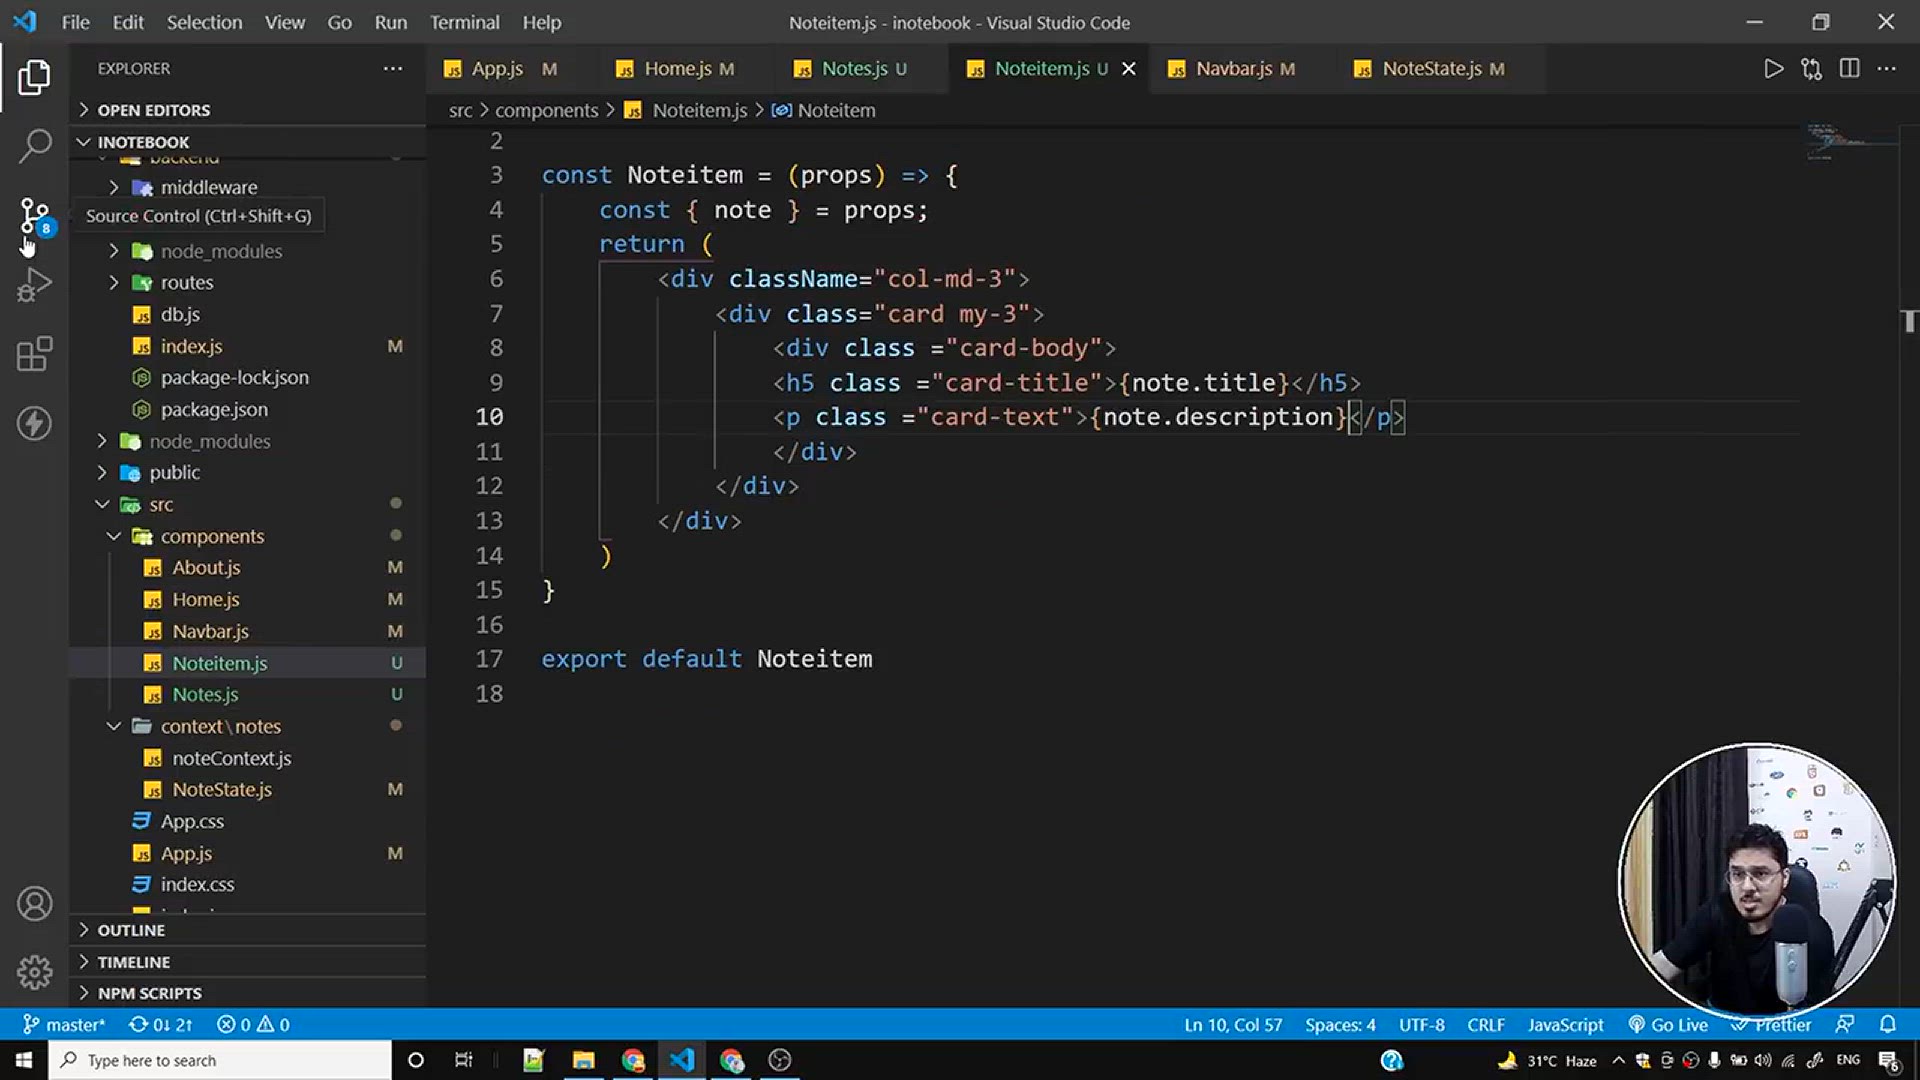The image size is (1920, 1080).
Task: Open the errors and warnings problems indicator
Action: tap(253, 1025)
